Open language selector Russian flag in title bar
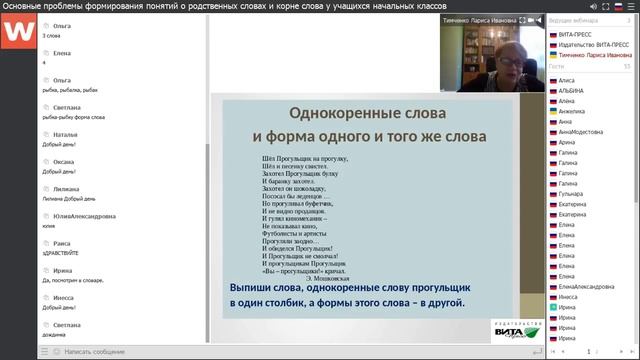This screenshot has width=640, height=360. pyautogui.click(x=618, y=7)
